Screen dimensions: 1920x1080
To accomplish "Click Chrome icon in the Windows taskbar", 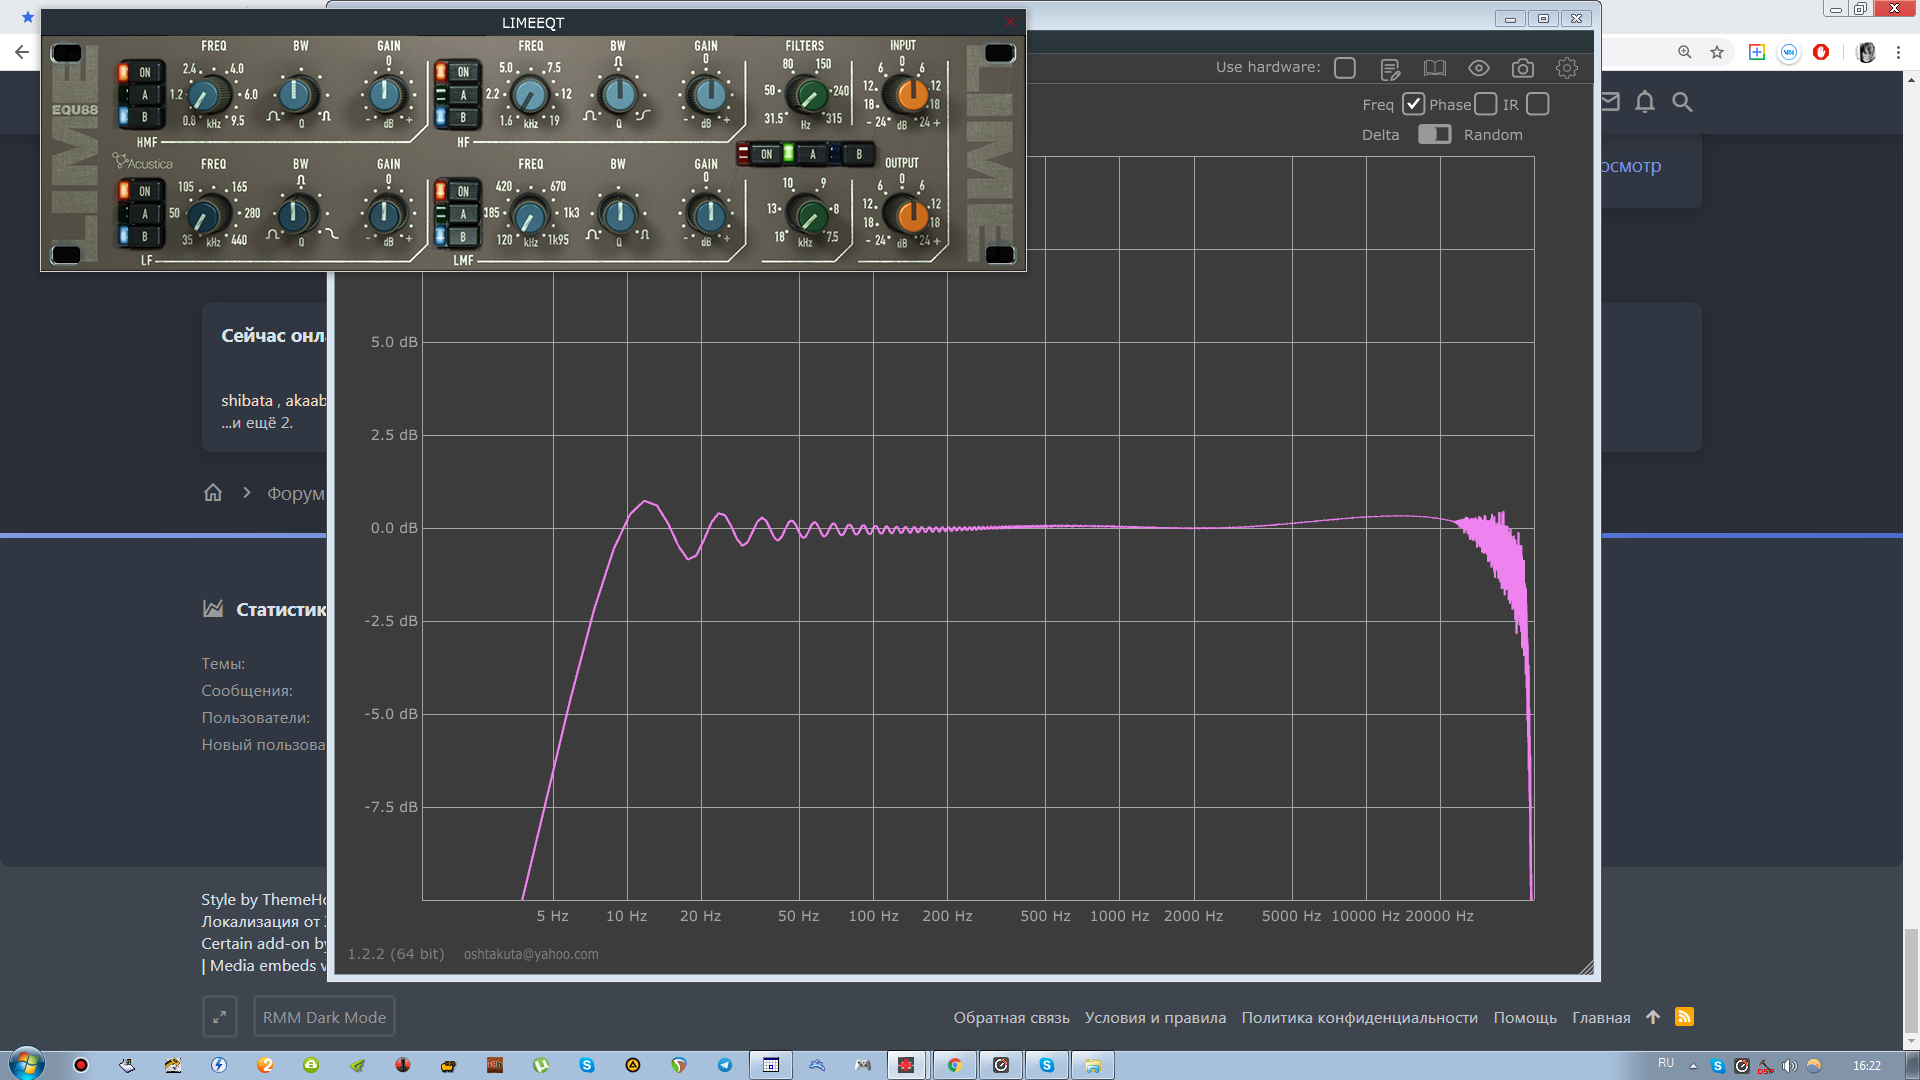I will pos(955,1065).
